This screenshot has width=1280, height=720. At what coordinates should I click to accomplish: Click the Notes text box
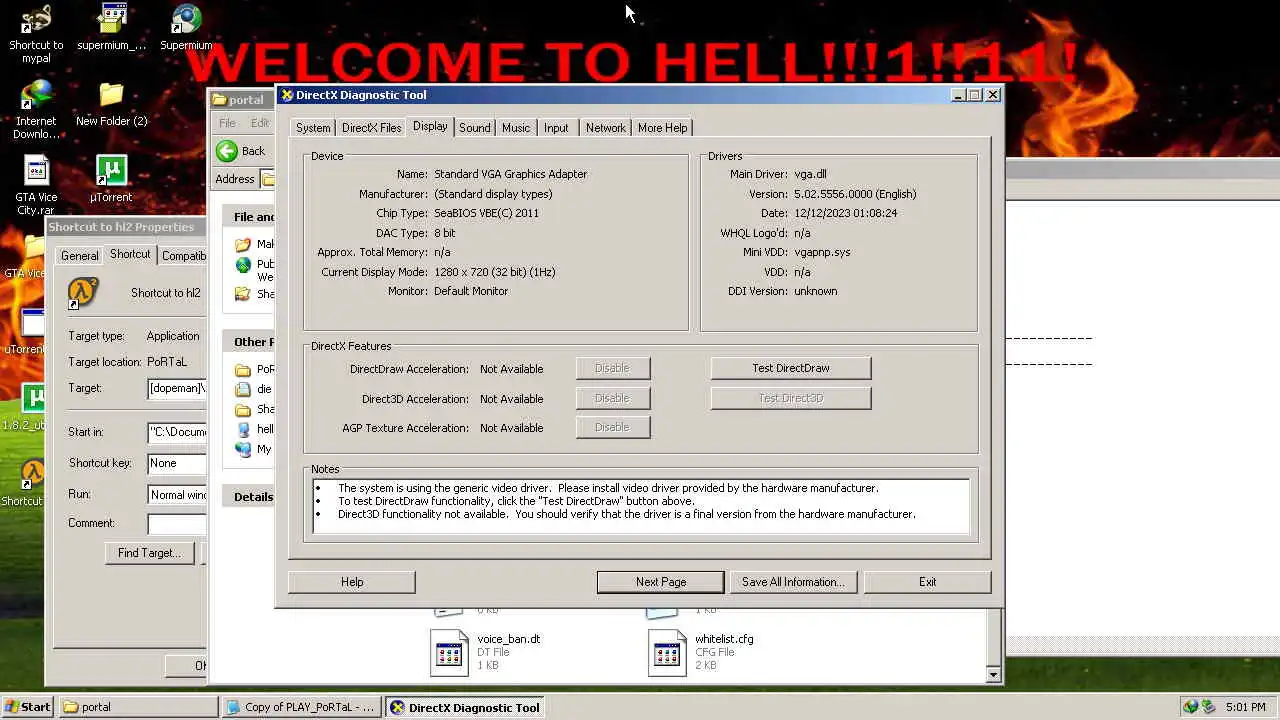coord(640,506)
